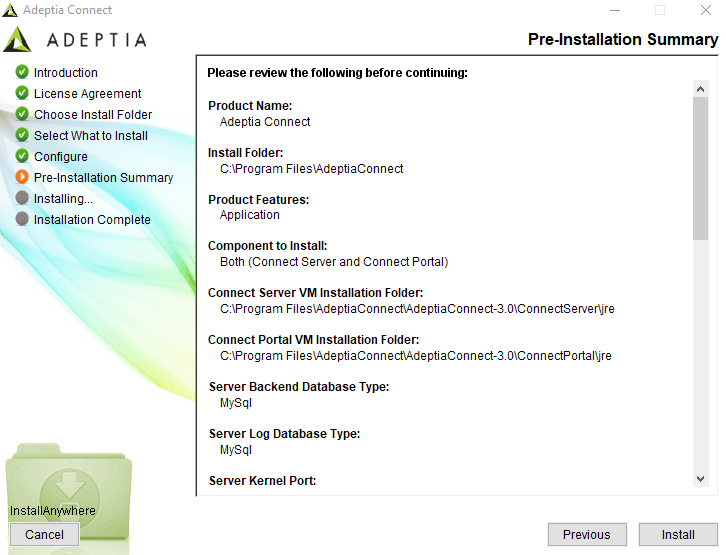Select the Pre-Installation Summary step label
The width and height of the screenshot is (726, 555).
point(103,178)
